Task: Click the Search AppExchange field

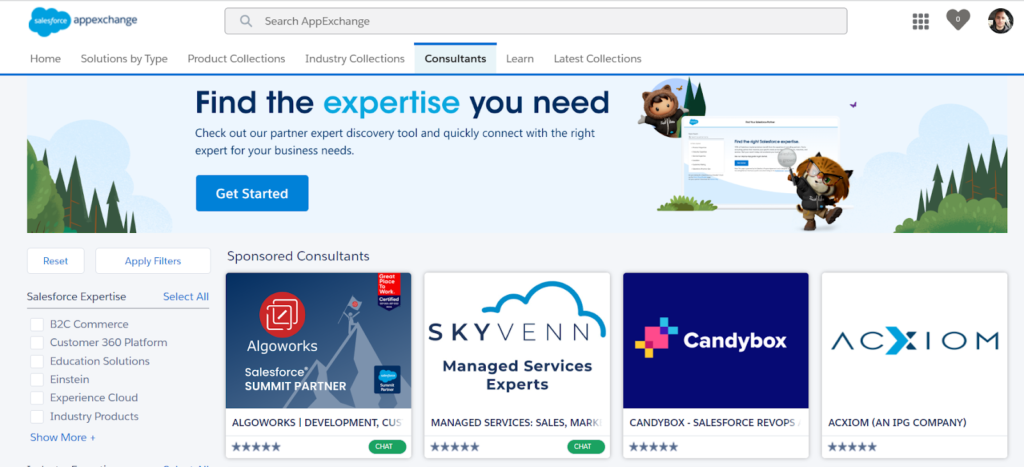Action: tap(545, 21)
